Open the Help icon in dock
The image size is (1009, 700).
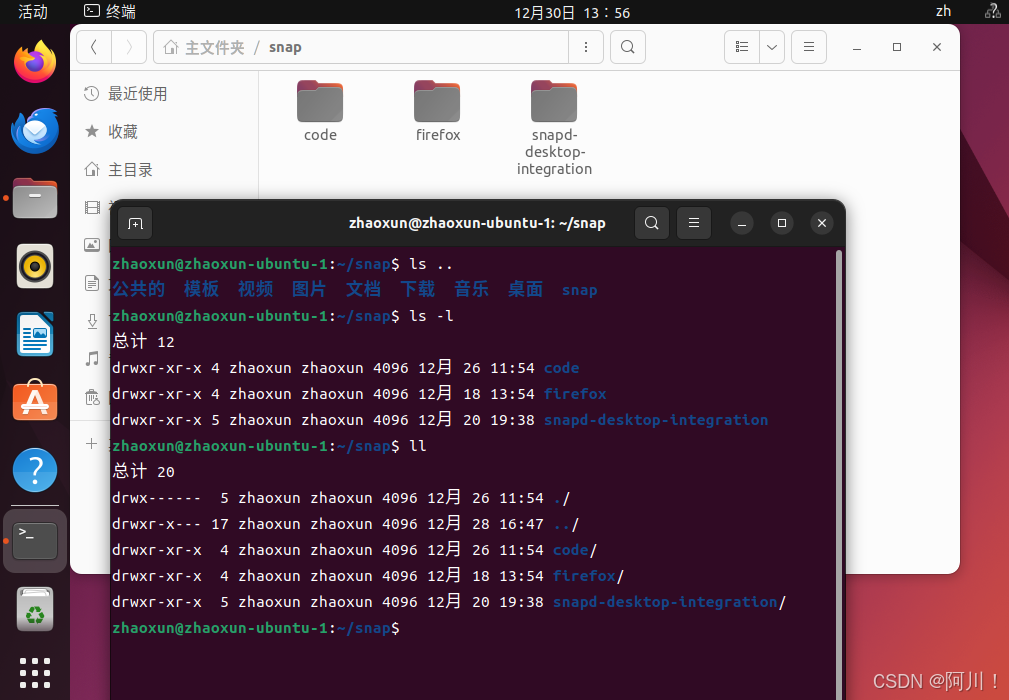coord(35,470)
